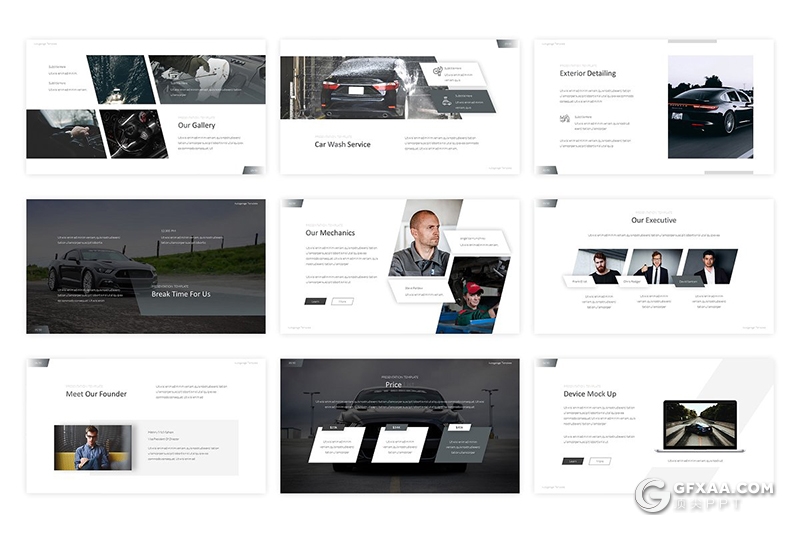Image resolution: width=800 pixels, height=533 pixels.
Task: Select the middle executive's photo
Action: pos(654,267)
